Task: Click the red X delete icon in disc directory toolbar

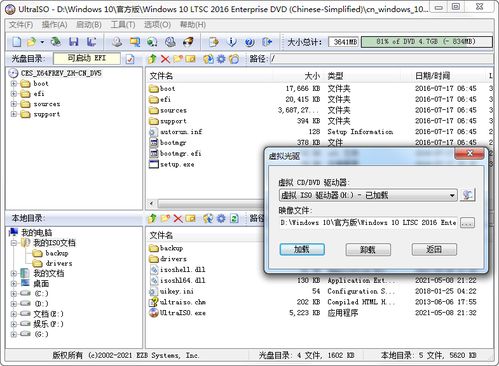Action: pos(165,59)
